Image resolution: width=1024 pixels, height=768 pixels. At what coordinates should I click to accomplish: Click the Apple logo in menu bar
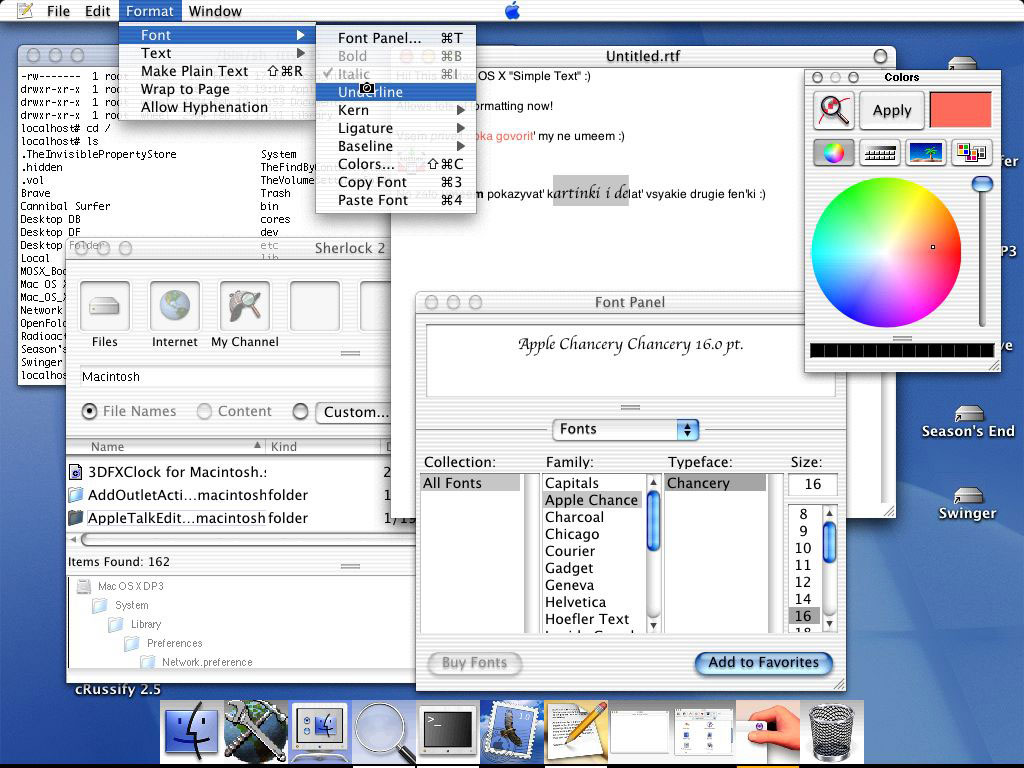click(513, 10)
